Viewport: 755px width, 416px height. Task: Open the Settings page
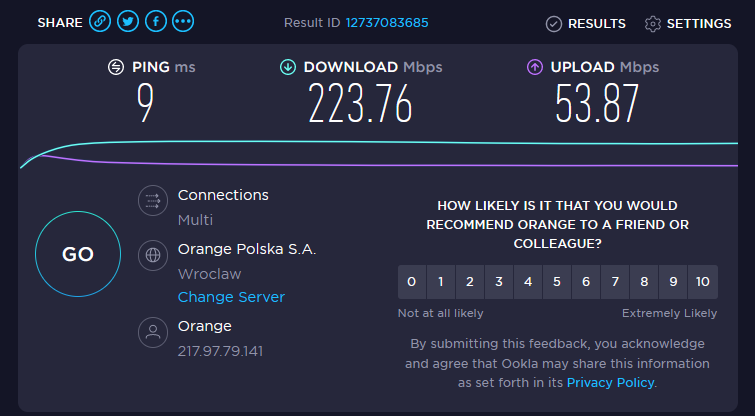[x=688, y=23]
